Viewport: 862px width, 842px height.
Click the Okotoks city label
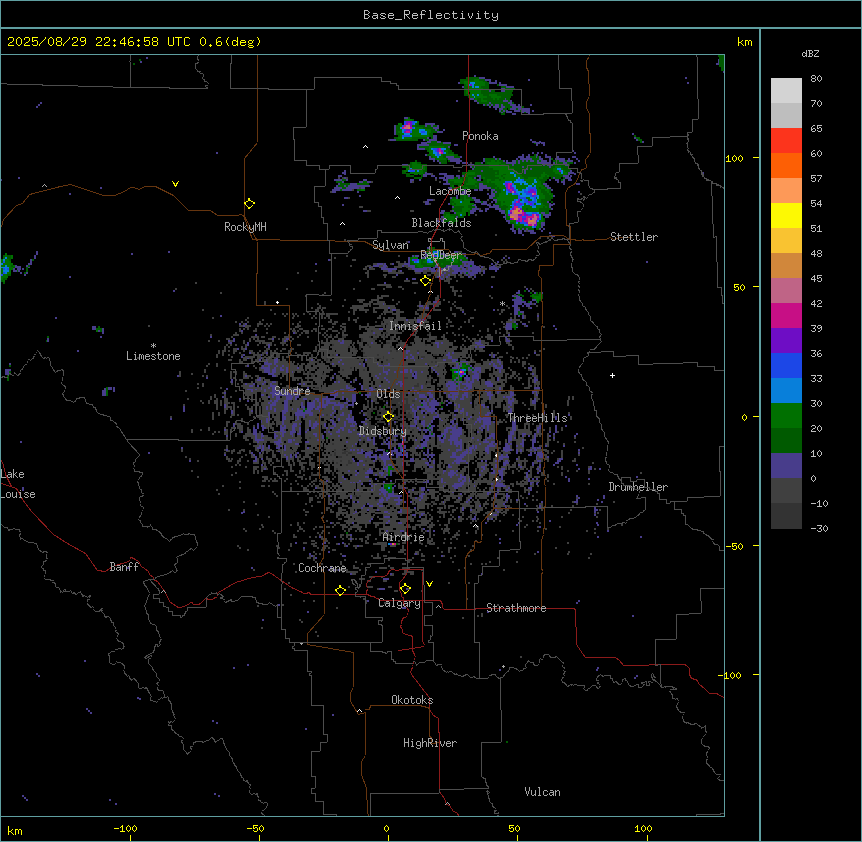click(x=412, y=700)
